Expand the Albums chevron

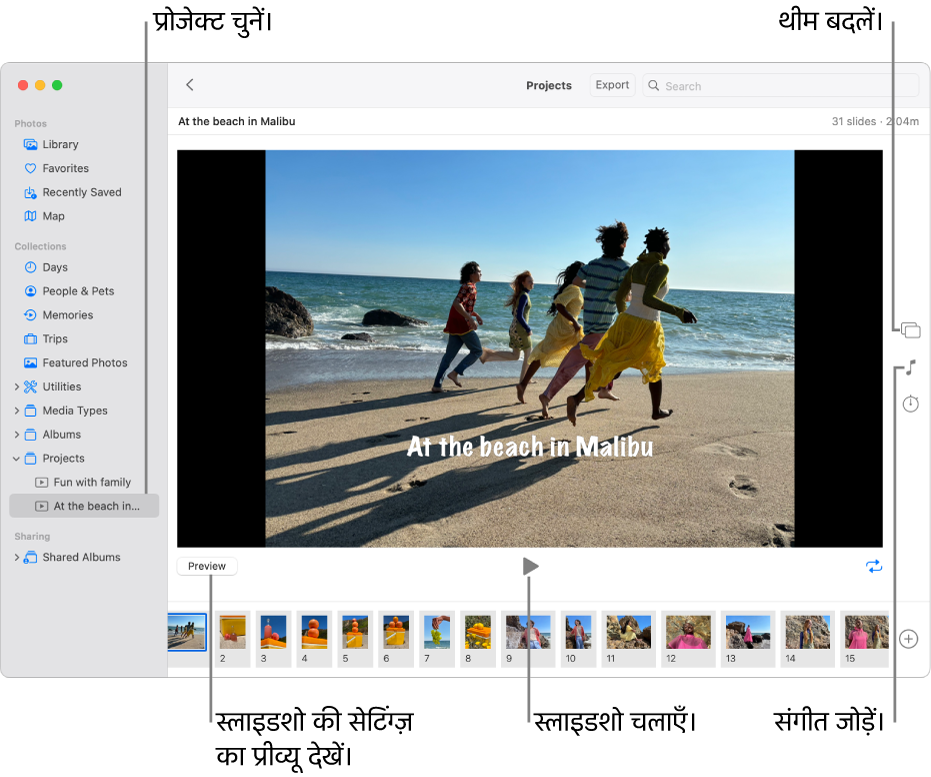(17, 435)
